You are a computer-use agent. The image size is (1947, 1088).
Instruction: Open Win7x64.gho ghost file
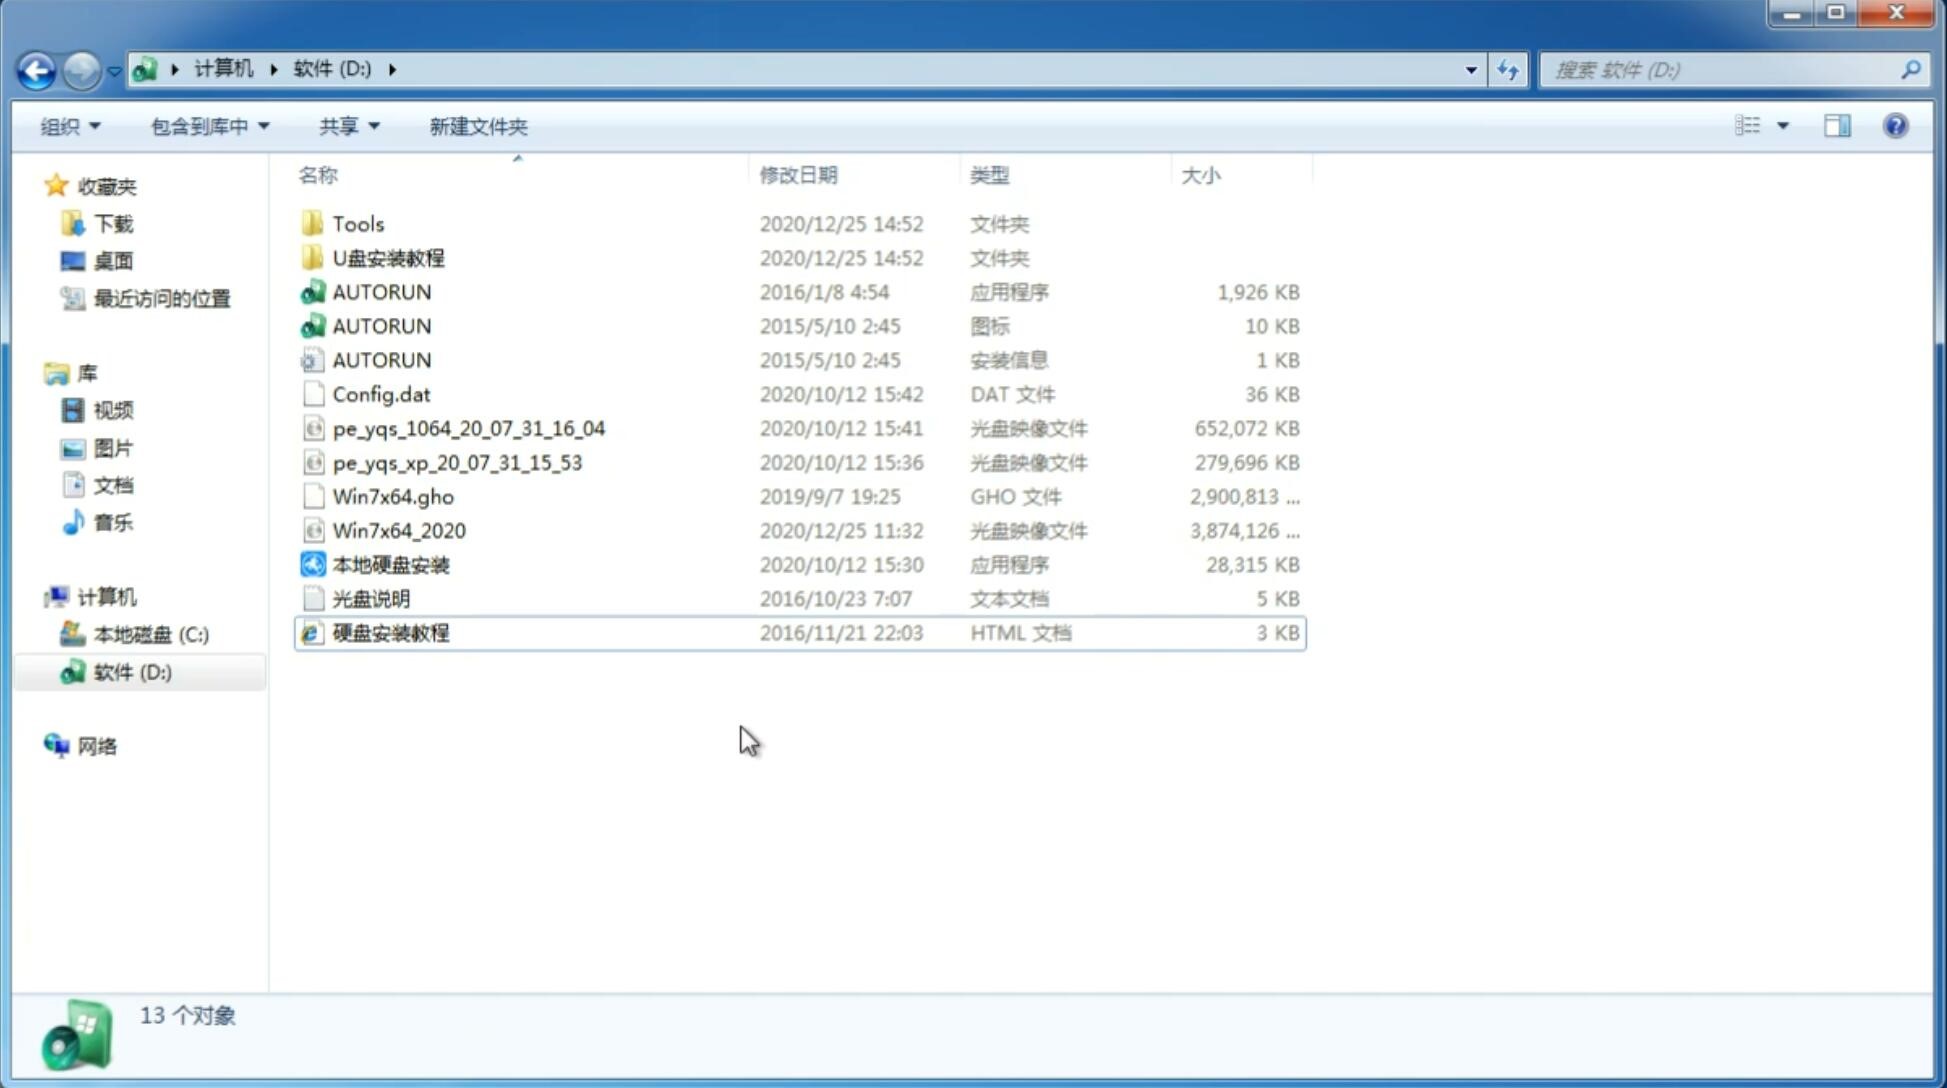click(x=393, y=496)
